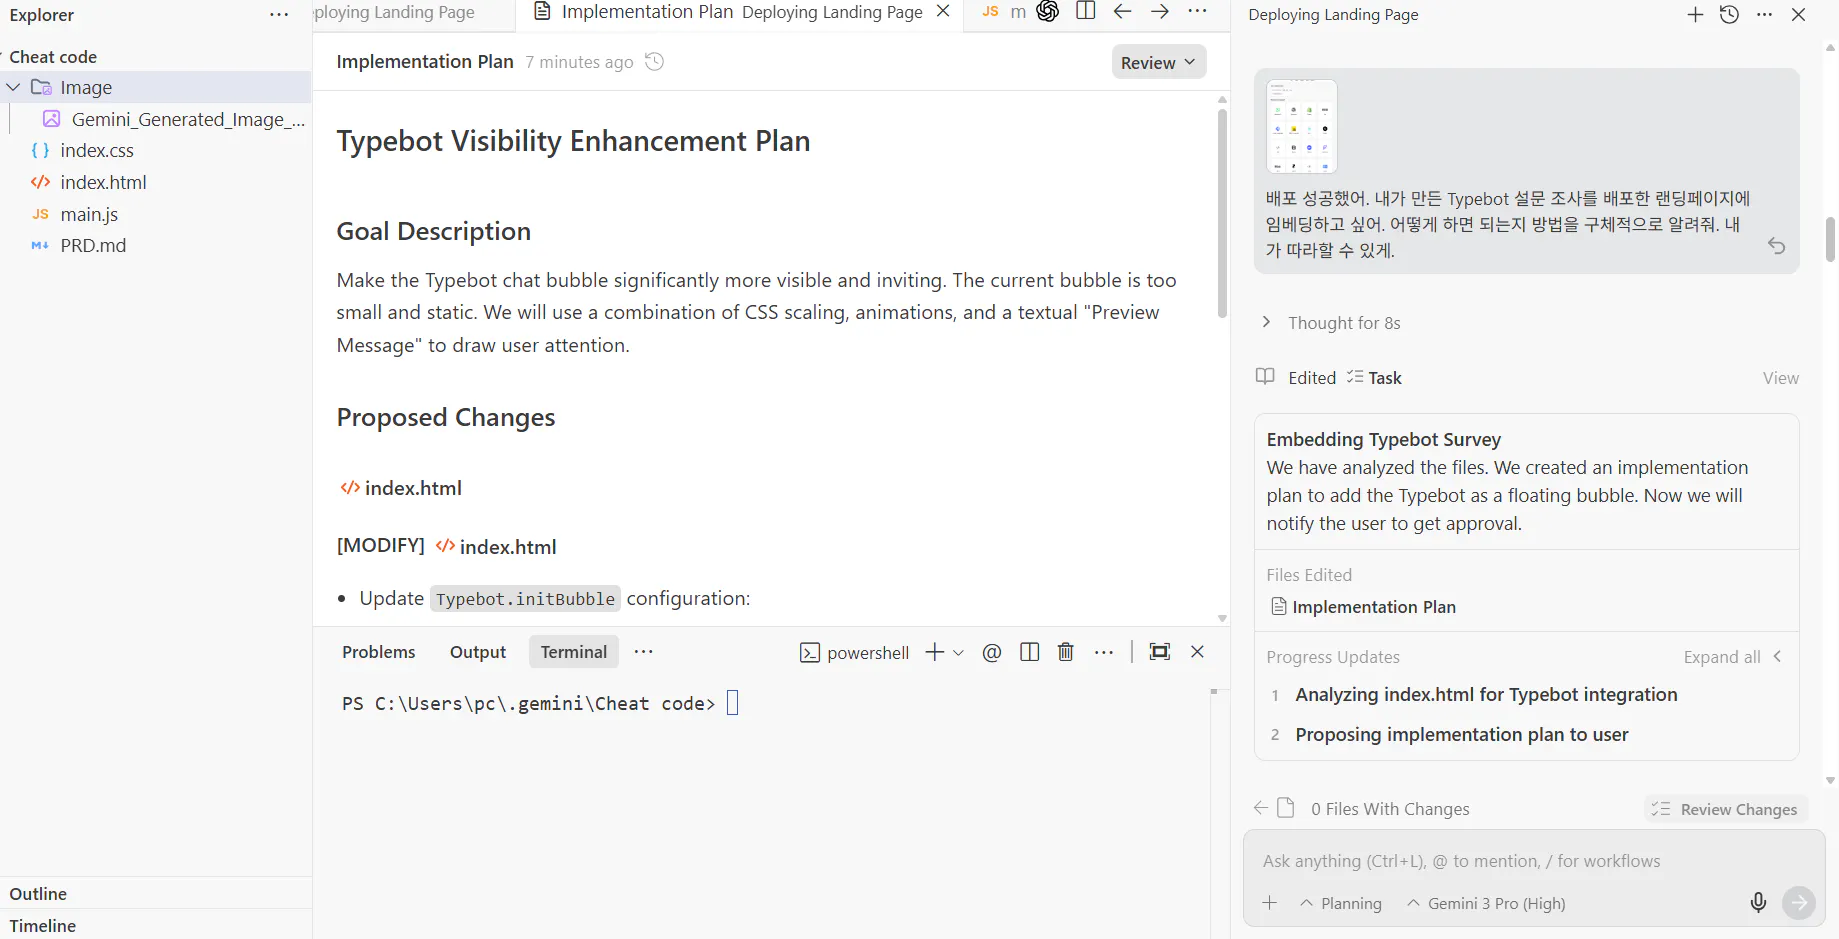Open the index.html link under Proposed Changes

(401, 488)
